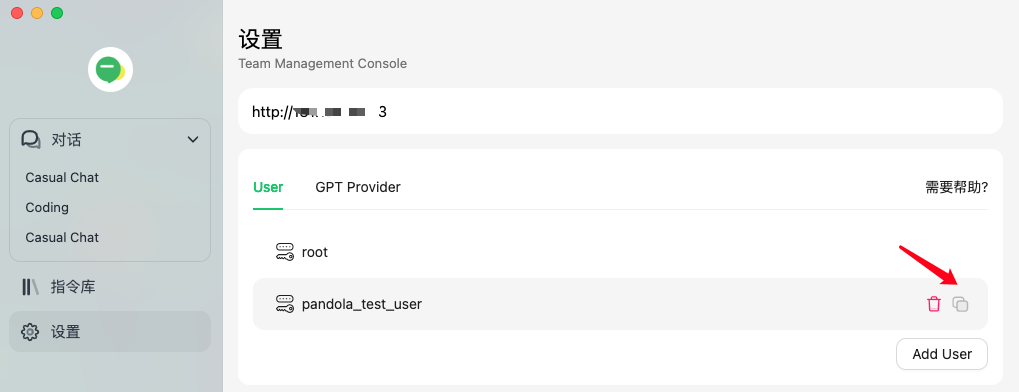
Task: Open the 需要帮助? help link
Action: click(957, 187)
